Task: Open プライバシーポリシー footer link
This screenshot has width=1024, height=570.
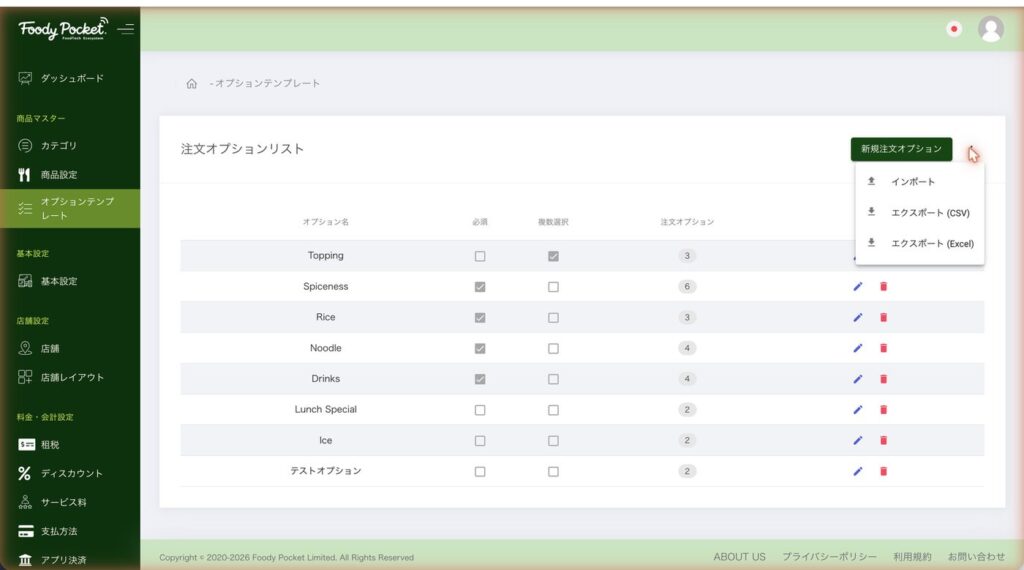Action: (x=829, y=557)
